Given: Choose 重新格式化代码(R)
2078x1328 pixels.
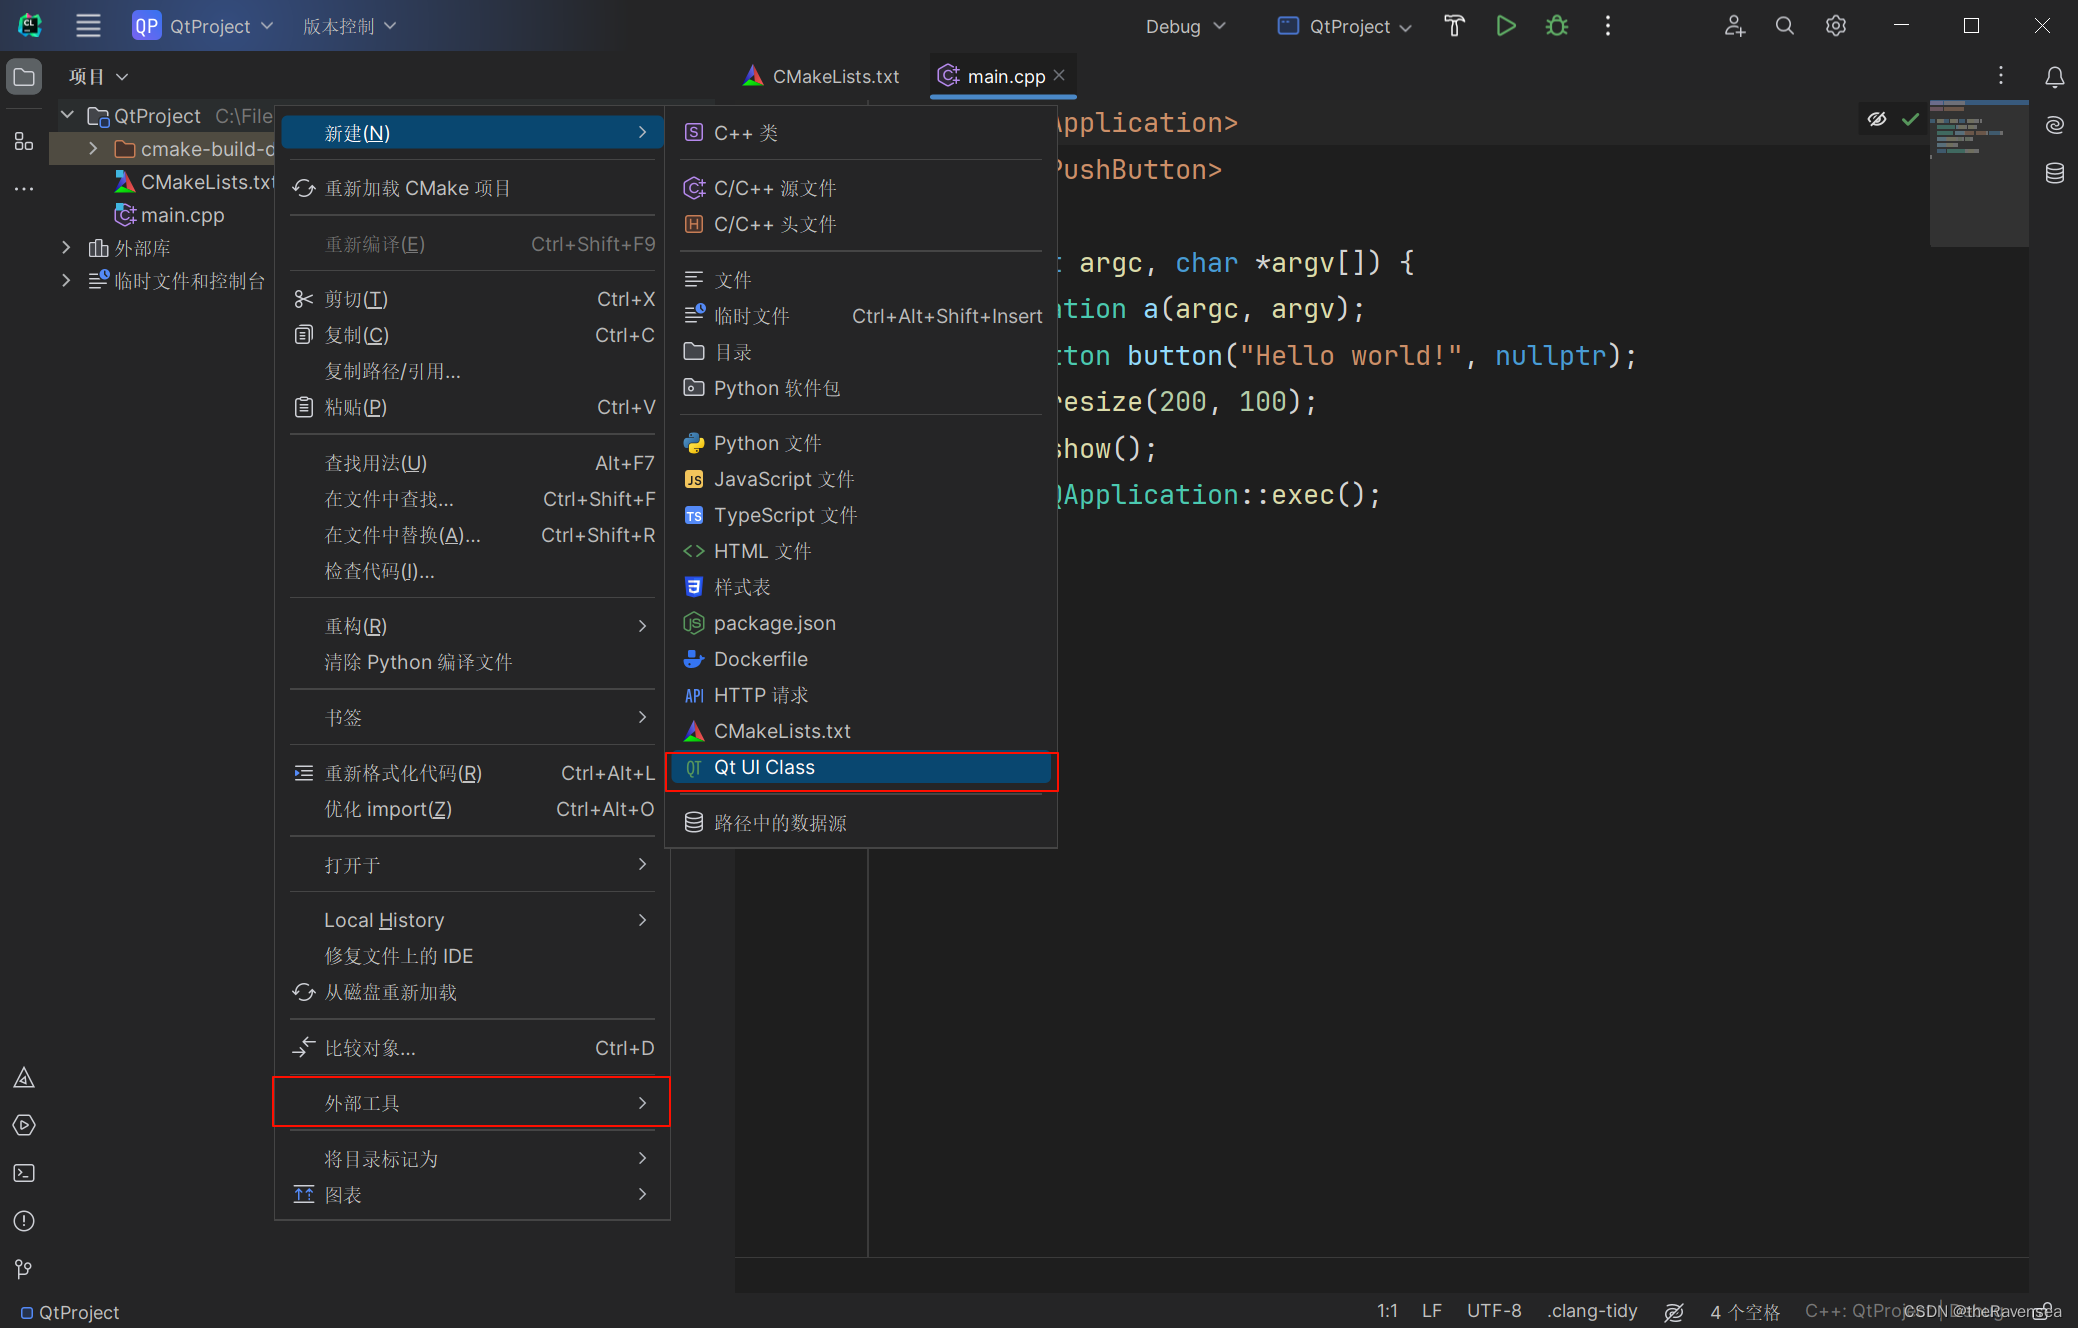Looking at the screenshot, I should pyautogui.click(x=472, y=773).
